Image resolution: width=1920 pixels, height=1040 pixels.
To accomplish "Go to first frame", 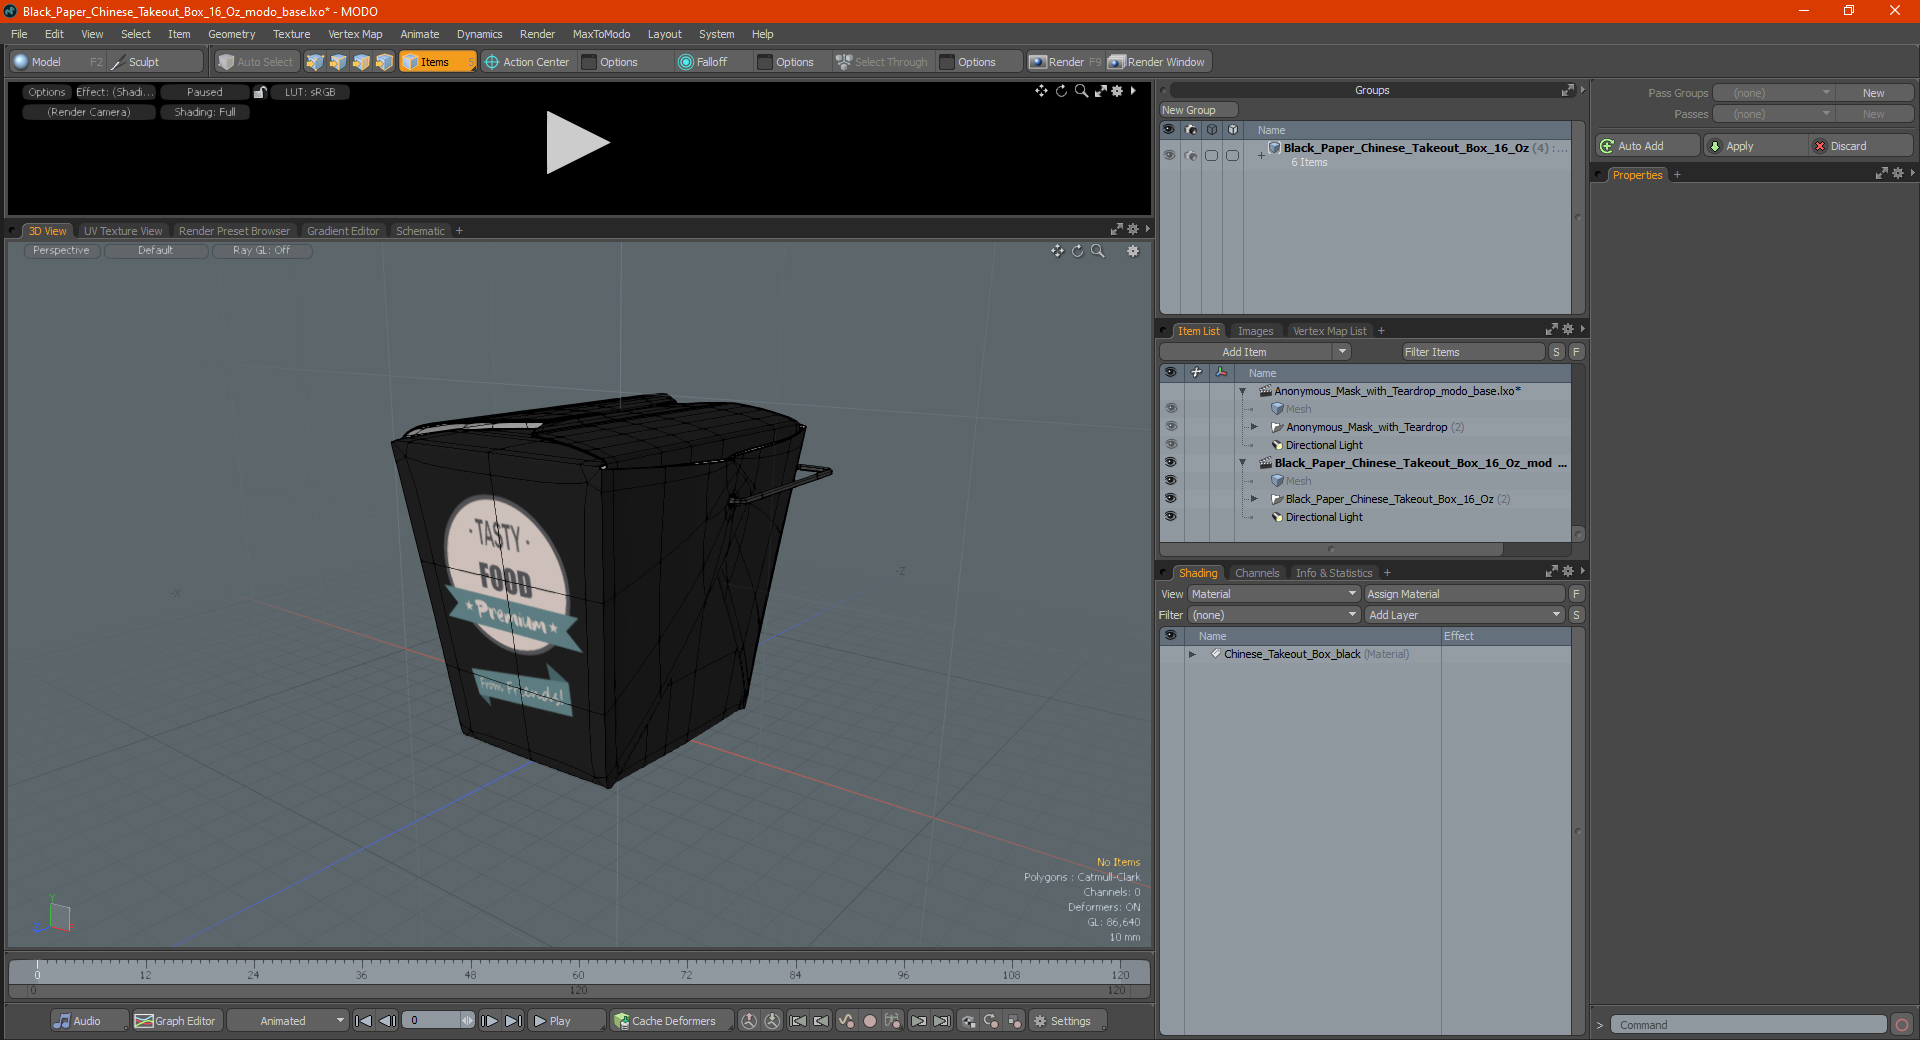I will tap(363, 1021).
